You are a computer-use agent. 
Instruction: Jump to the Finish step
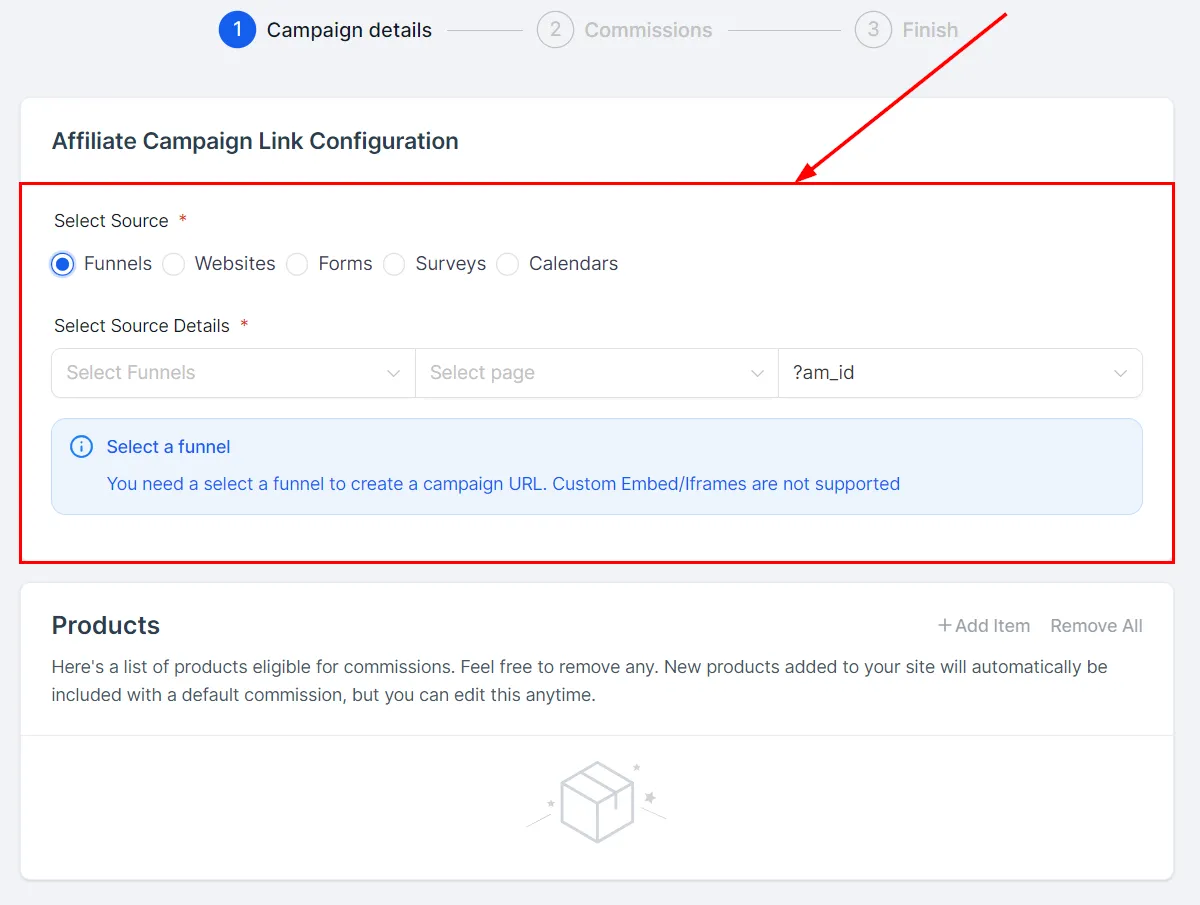pyautogui.click(x=930, y=30)
